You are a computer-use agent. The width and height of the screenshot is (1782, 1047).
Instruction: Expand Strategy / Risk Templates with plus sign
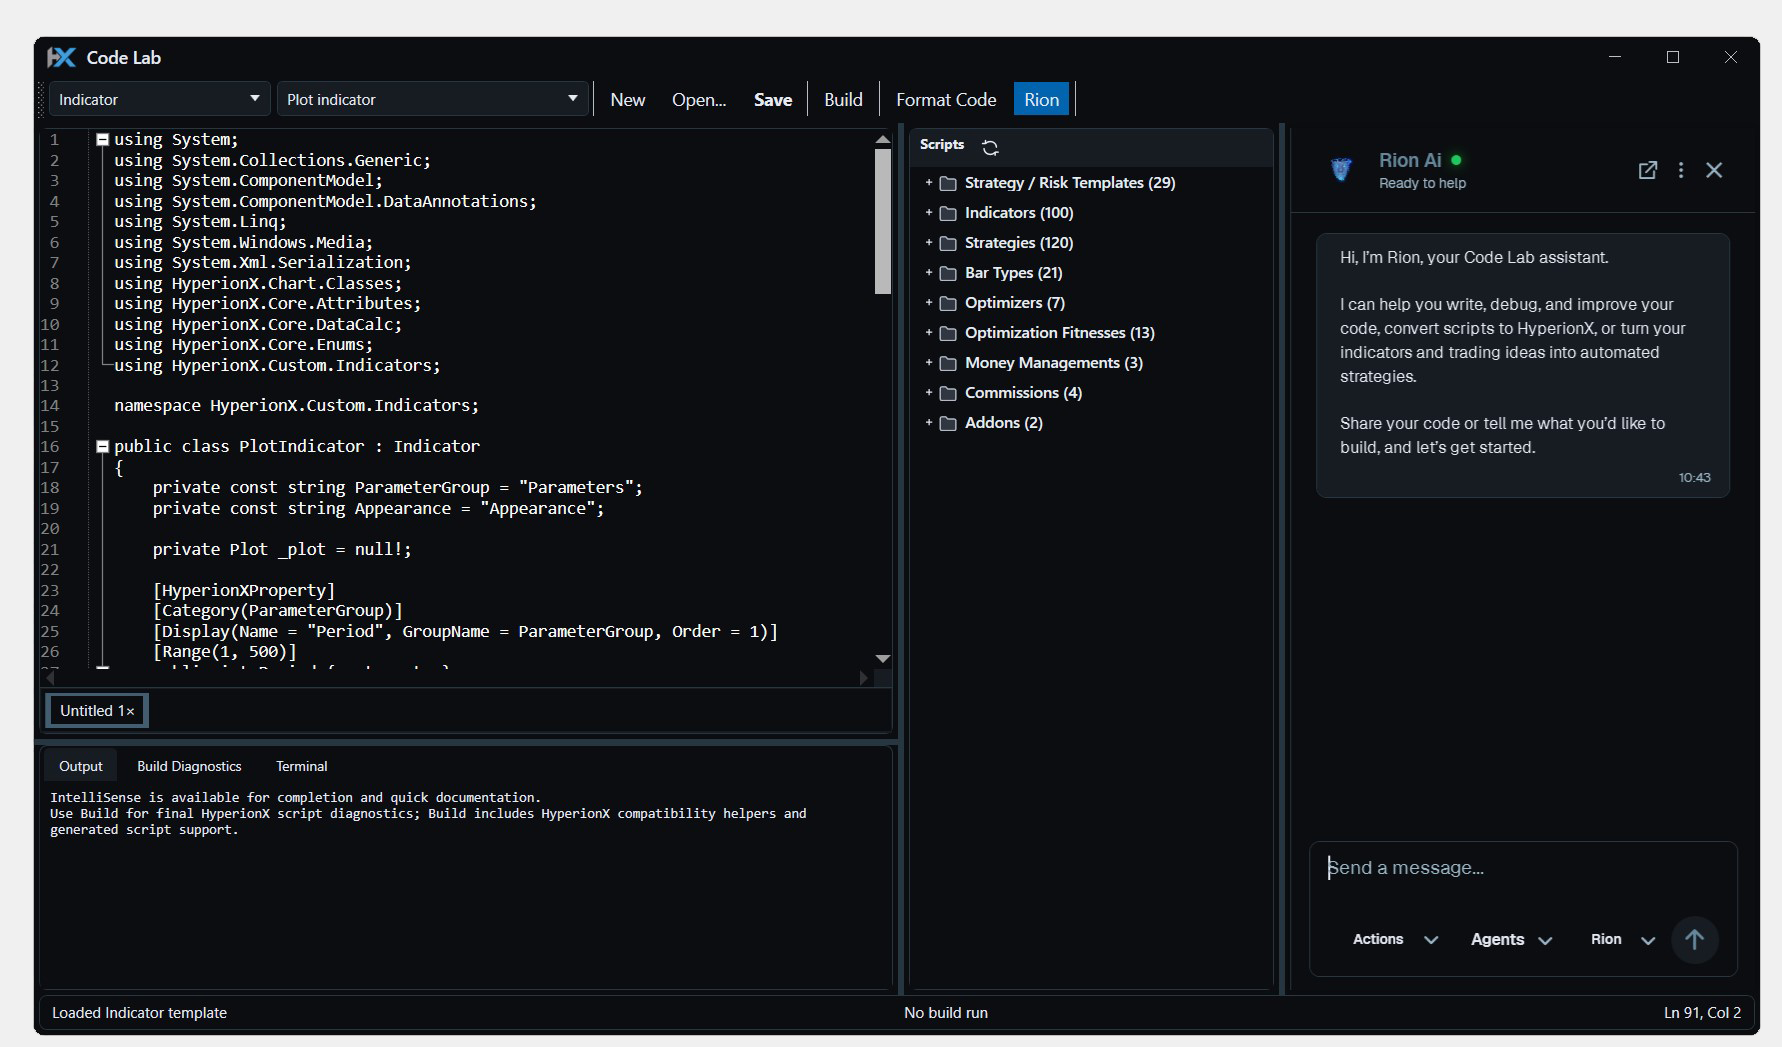(x=928, y=182)
